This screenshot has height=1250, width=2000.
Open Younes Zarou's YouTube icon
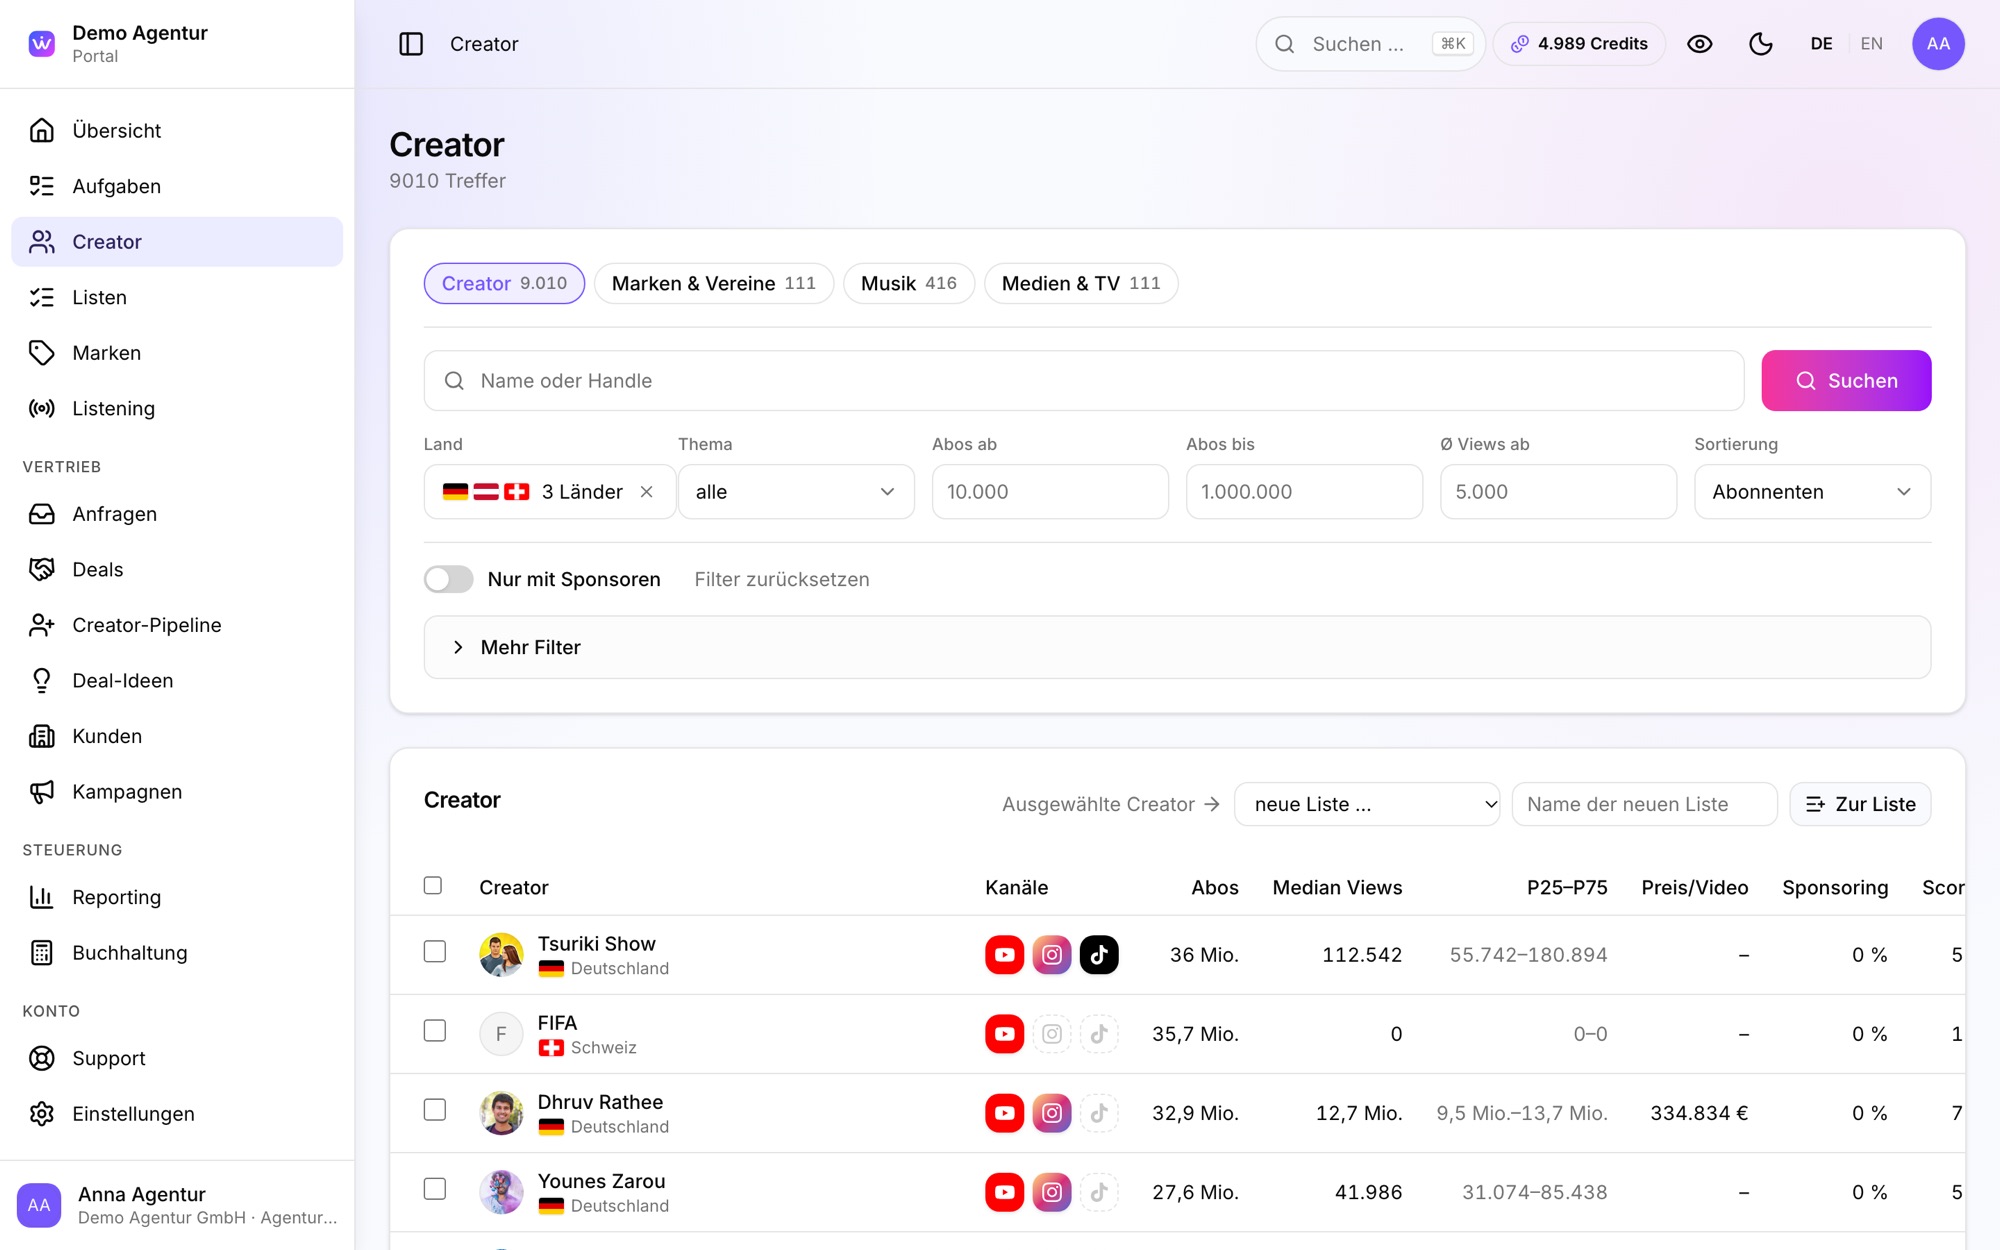(x=1004, y=1192)
